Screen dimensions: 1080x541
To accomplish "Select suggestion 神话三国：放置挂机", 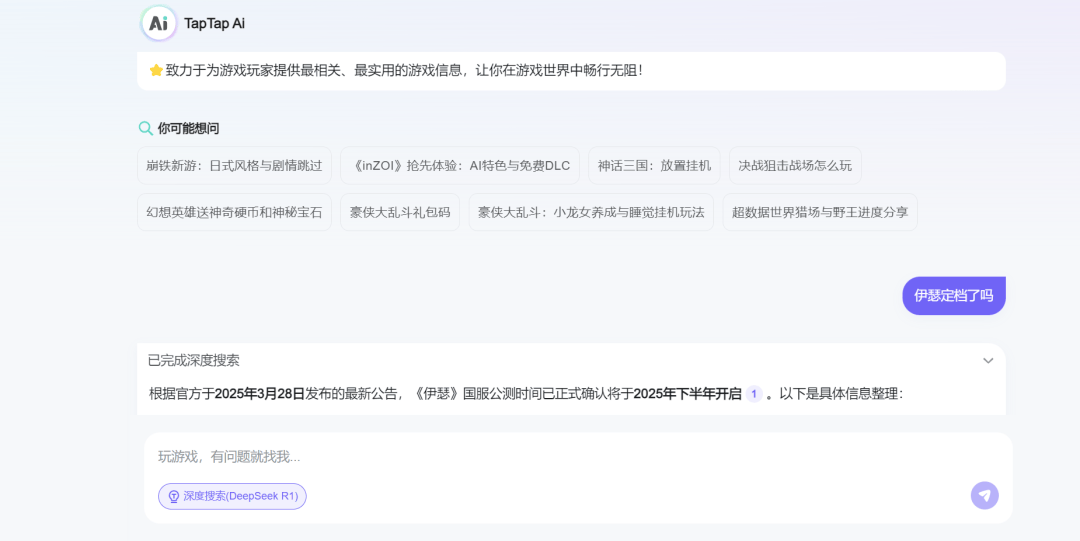I will click(x=654, y=165).
